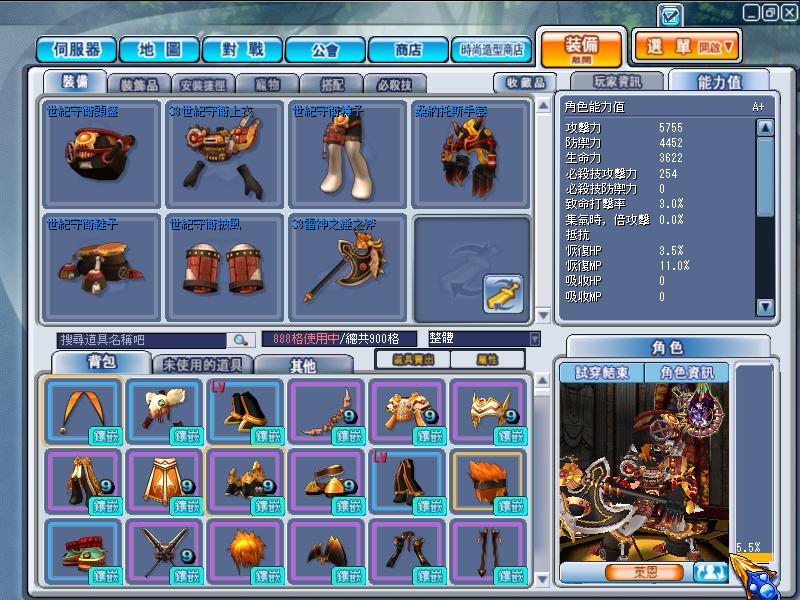Switch to the 搭配 tab
800x600 pixels.
tap(332, 85)
